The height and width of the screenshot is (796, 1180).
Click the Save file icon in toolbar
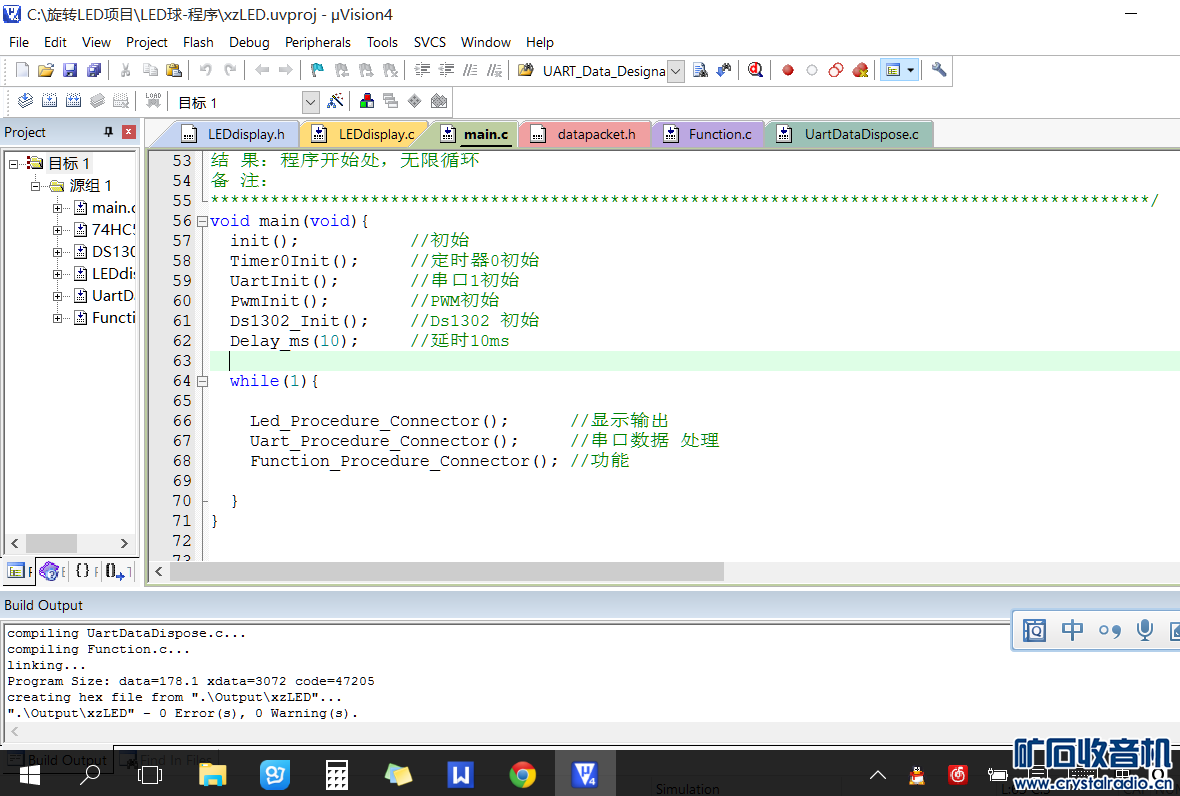pos(70,70)
